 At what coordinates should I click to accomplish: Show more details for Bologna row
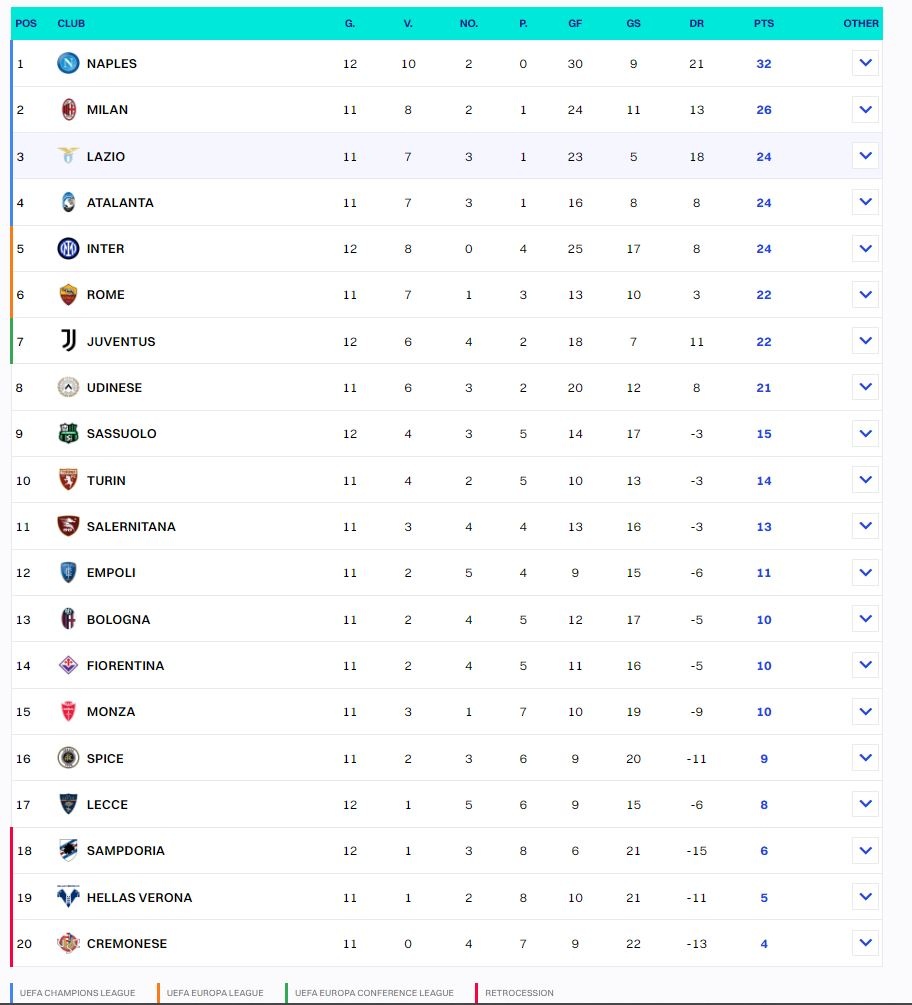tap(865, 619)
